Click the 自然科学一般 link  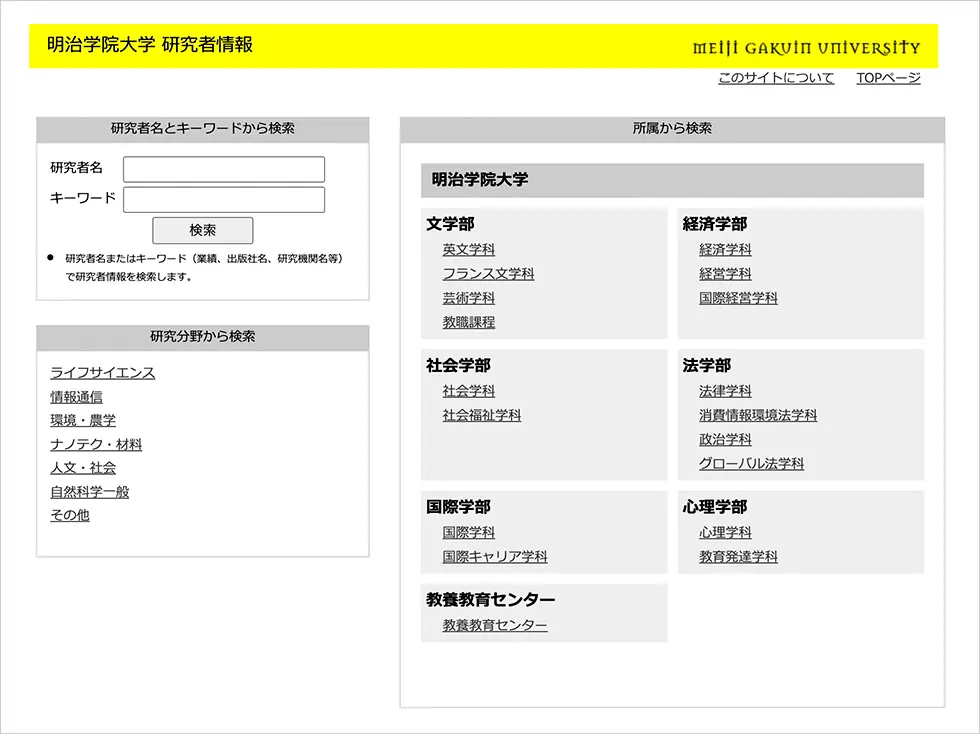coord(90,491)
